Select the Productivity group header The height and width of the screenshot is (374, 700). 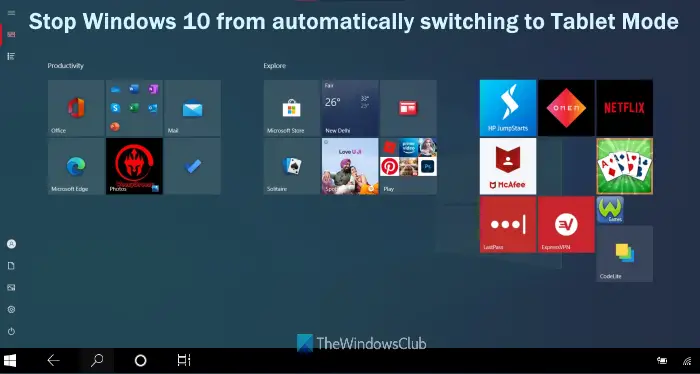coord(66,66)
